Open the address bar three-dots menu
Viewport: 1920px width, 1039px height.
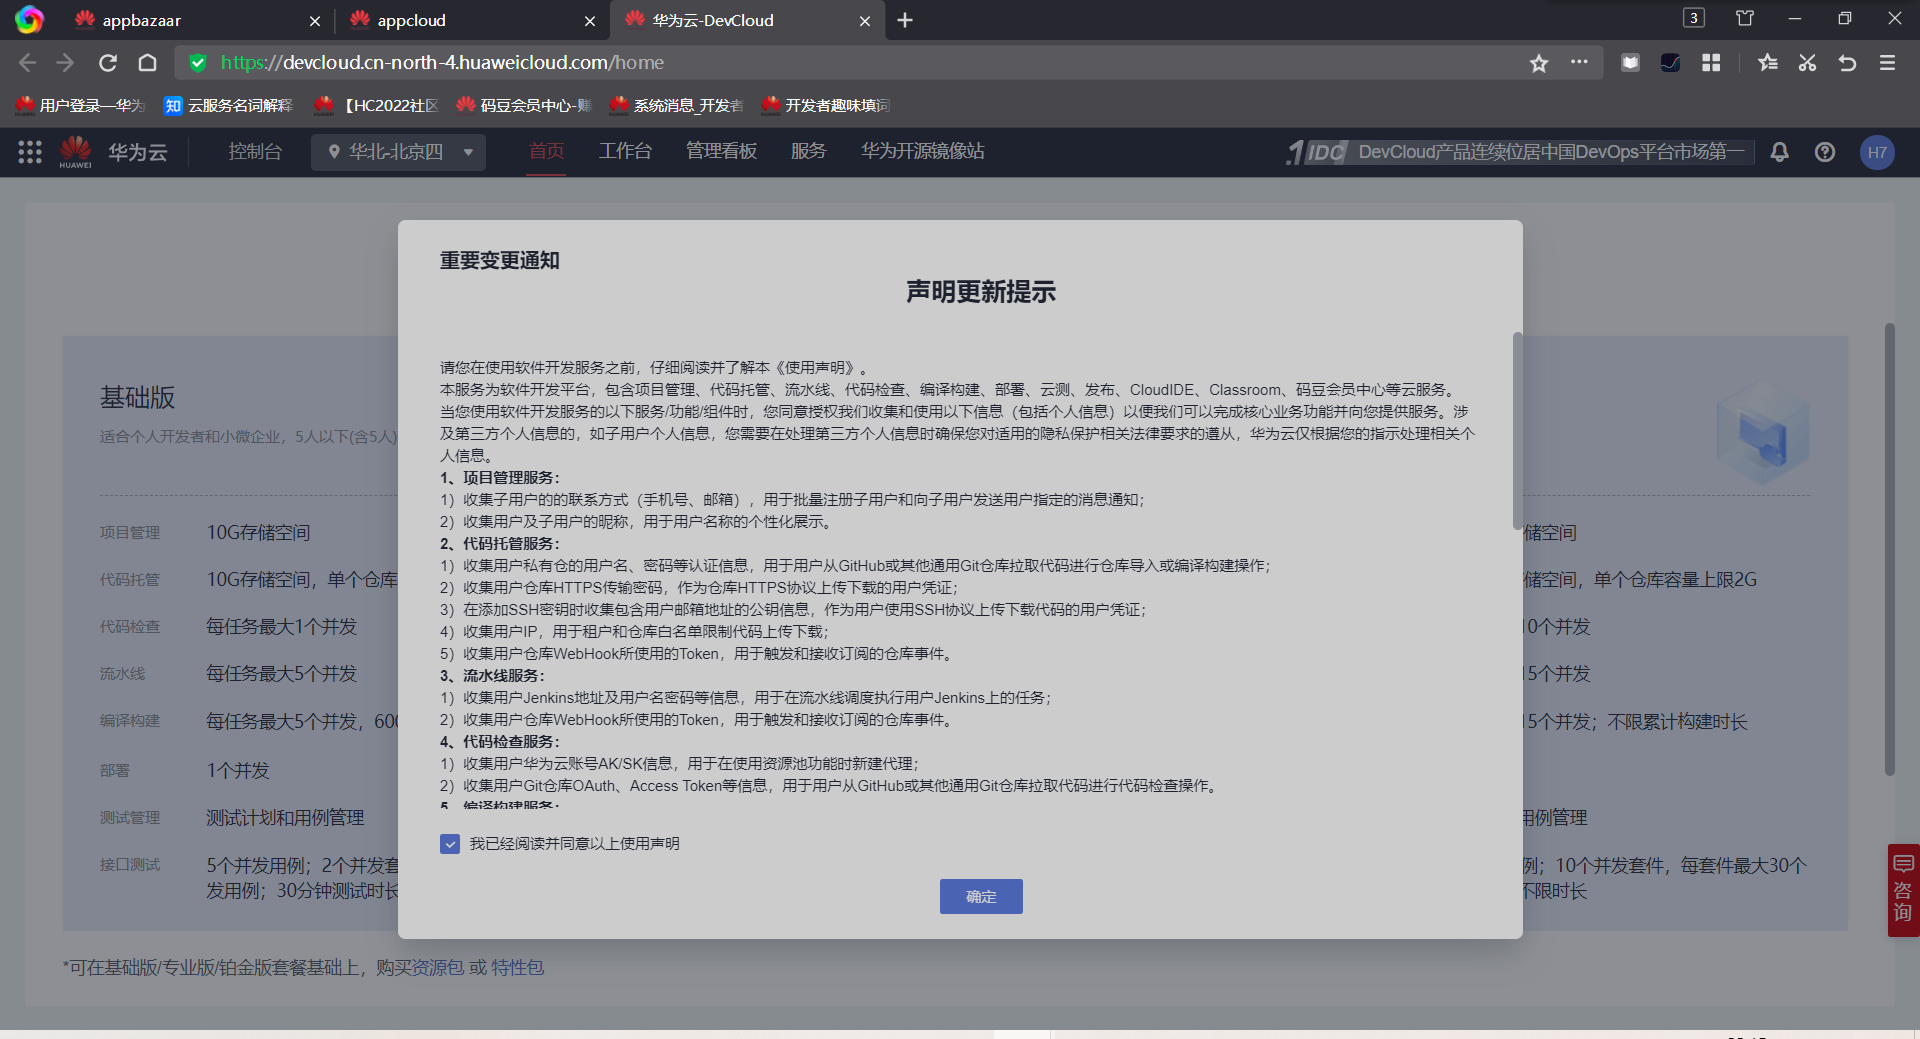[x=1579, y=62]
